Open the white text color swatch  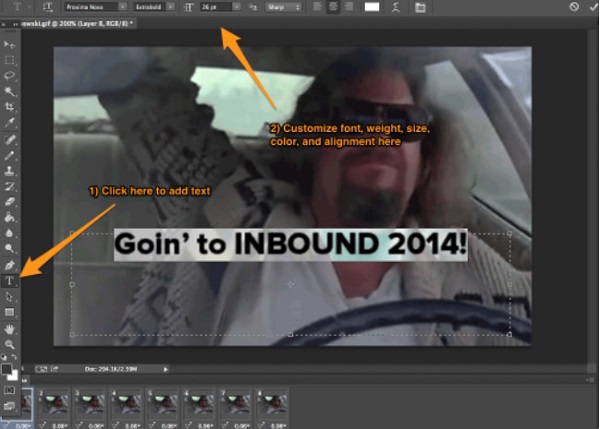coord(372,7)
